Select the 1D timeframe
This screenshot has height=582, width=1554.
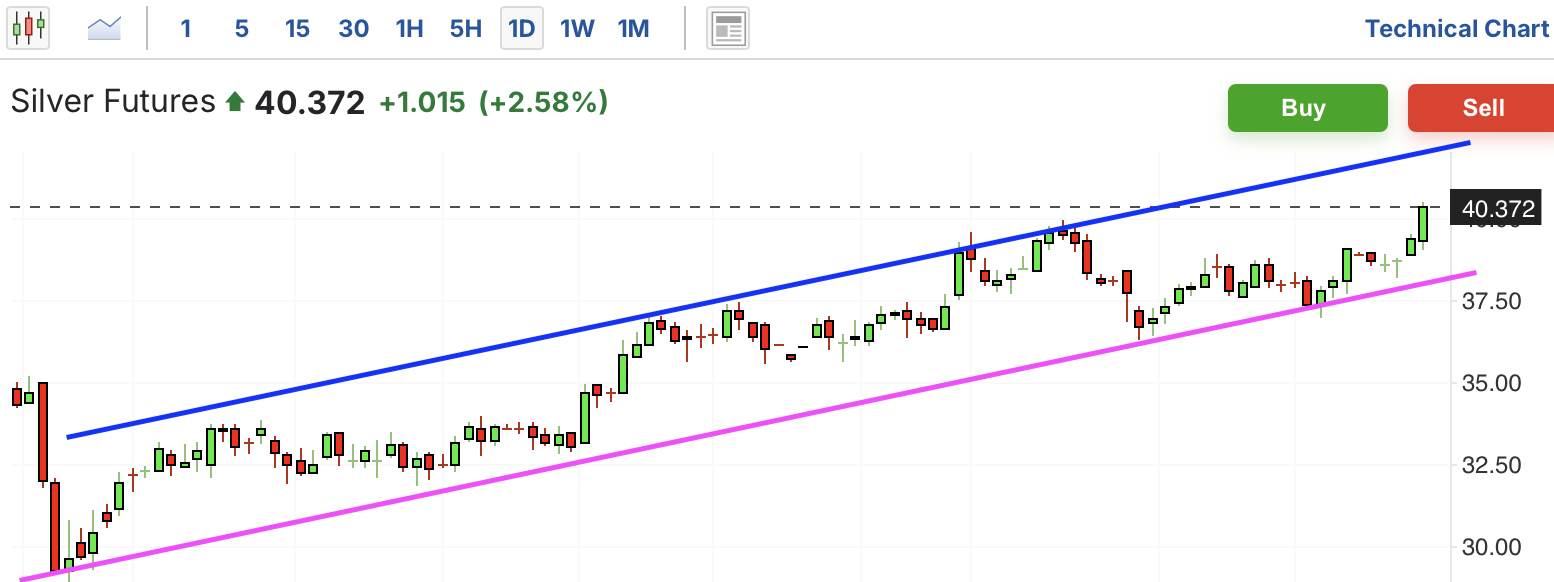tap(521, 28)
